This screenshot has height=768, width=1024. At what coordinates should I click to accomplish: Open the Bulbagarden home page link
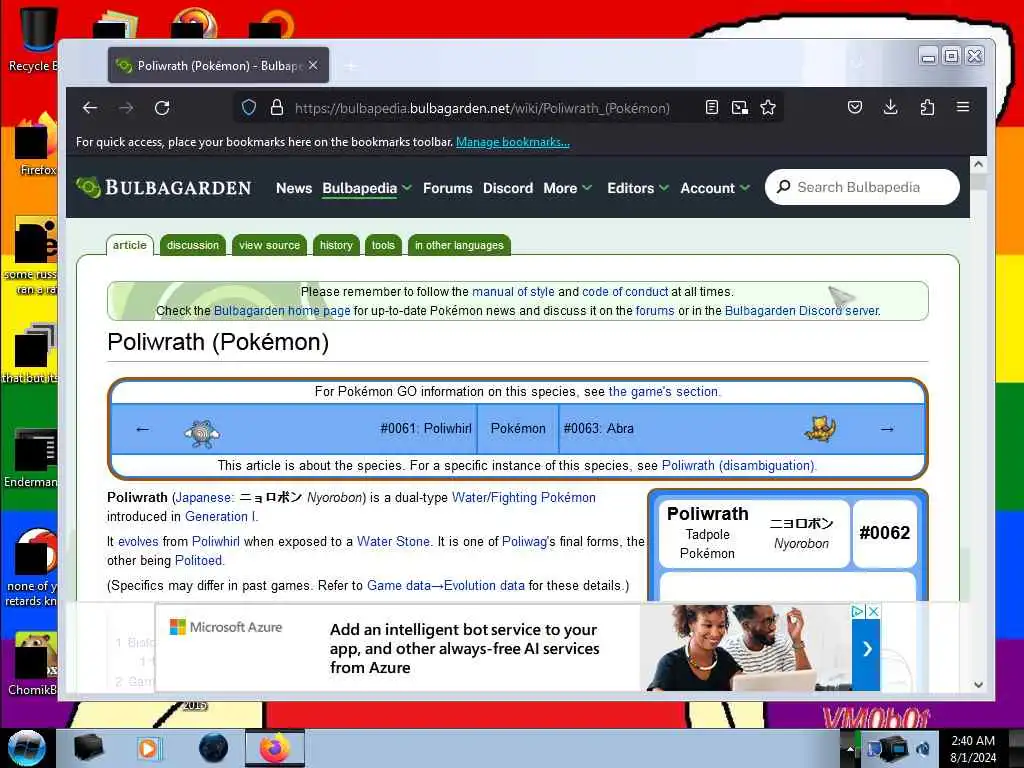click(282, 311)
